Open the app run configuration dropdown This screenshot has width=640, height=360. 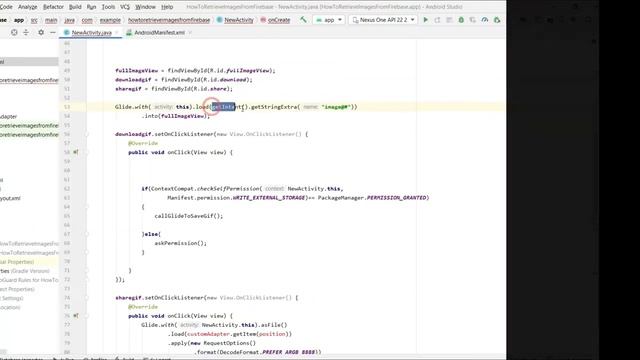coord(329,20)
